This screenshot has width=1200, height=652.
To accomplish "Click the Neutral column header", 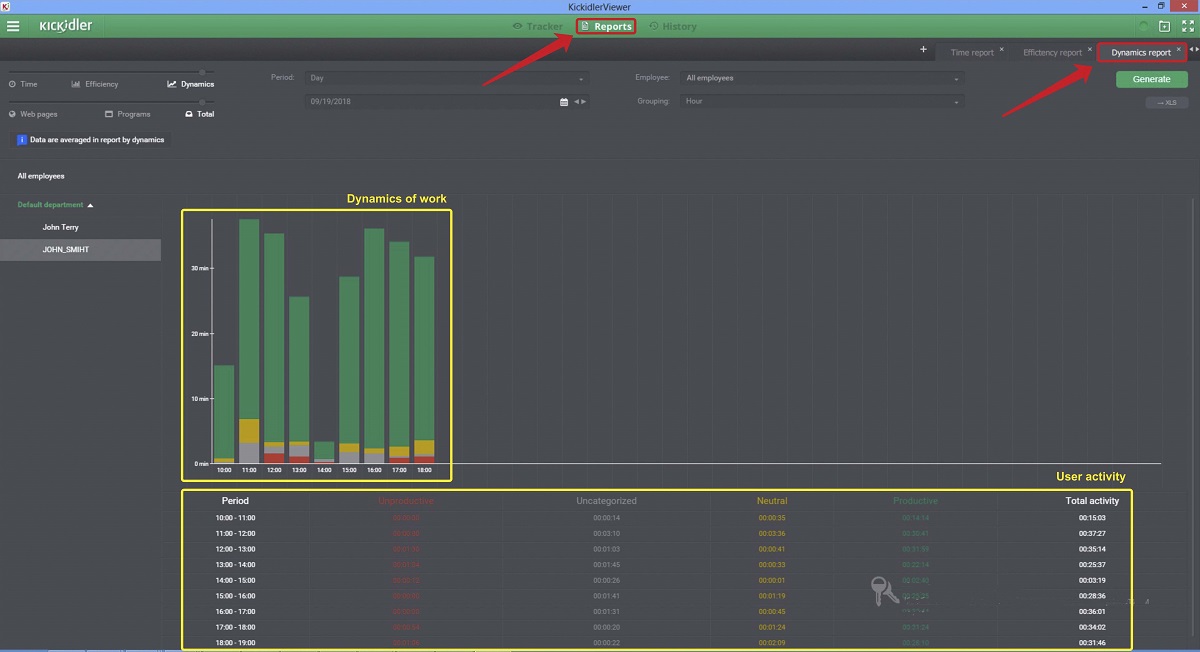I will 772,501.
